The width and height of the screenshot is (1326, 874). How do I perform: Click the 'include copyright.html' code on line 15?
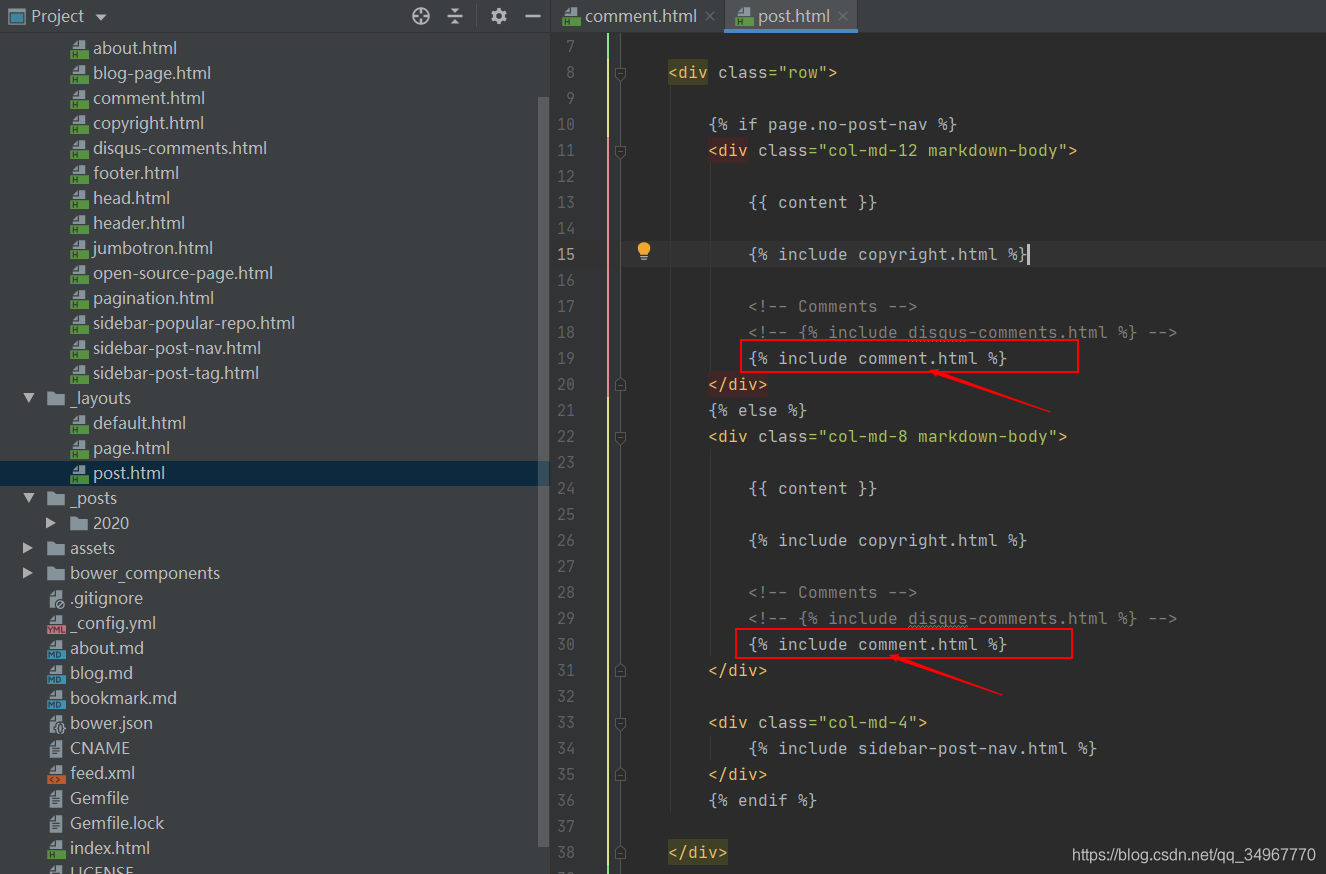(x=888, y=254)
